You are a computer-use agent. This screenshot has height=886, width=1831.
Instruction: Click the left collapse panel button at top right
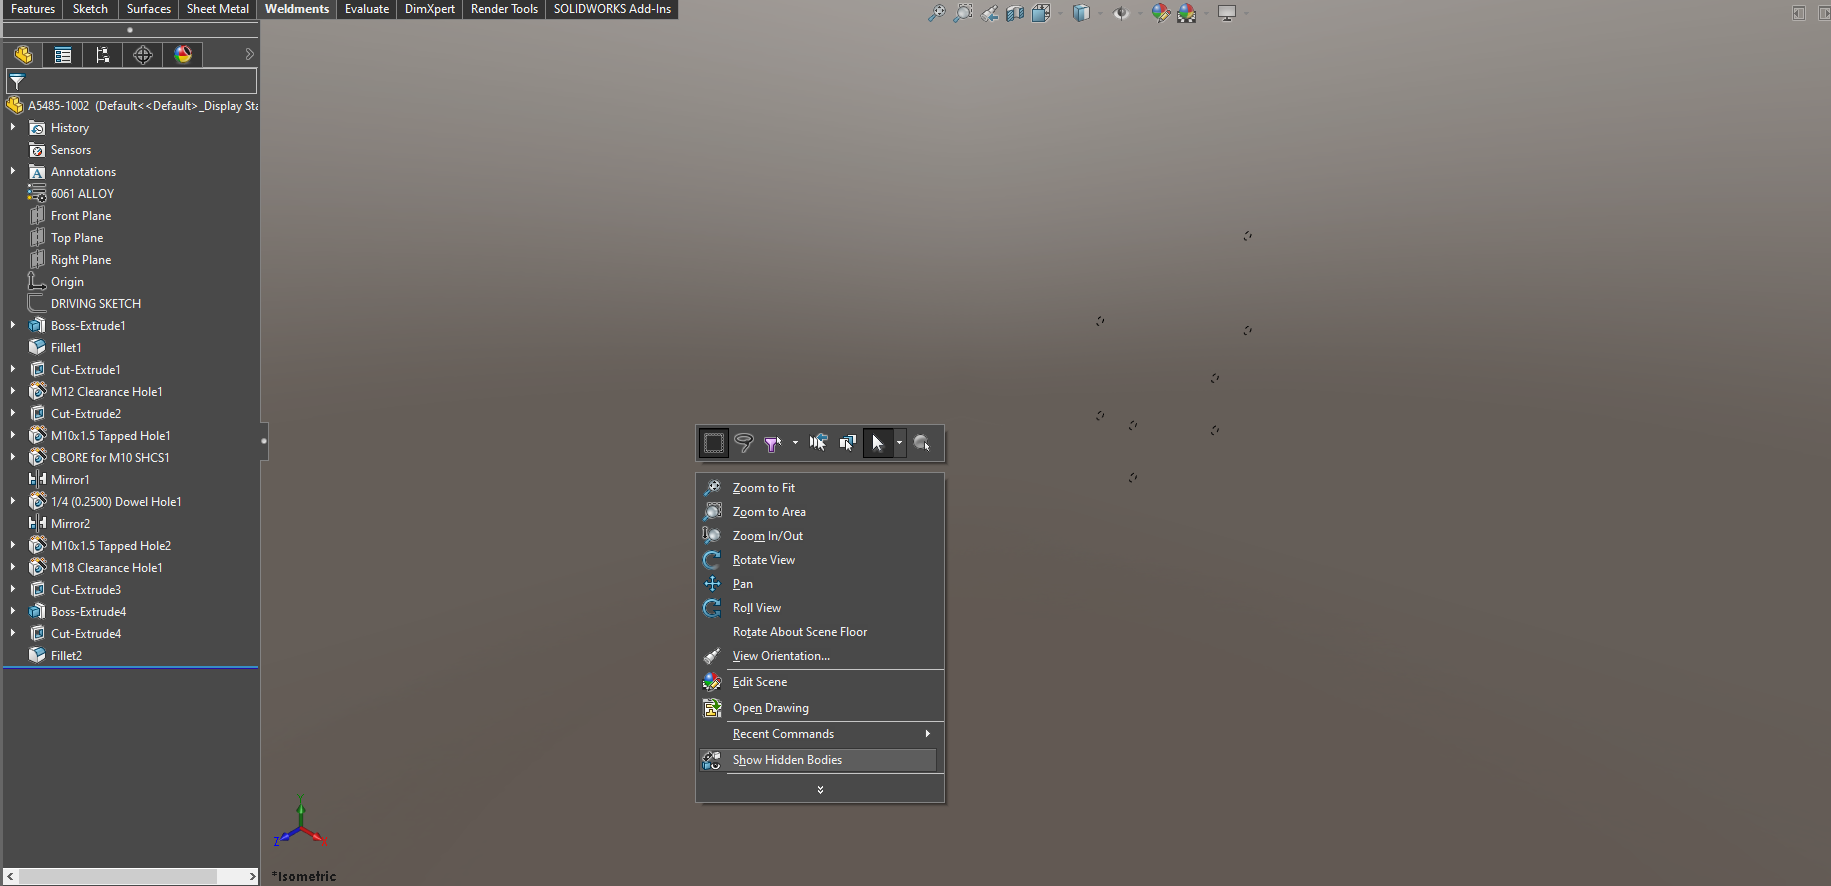point(1798,13)
